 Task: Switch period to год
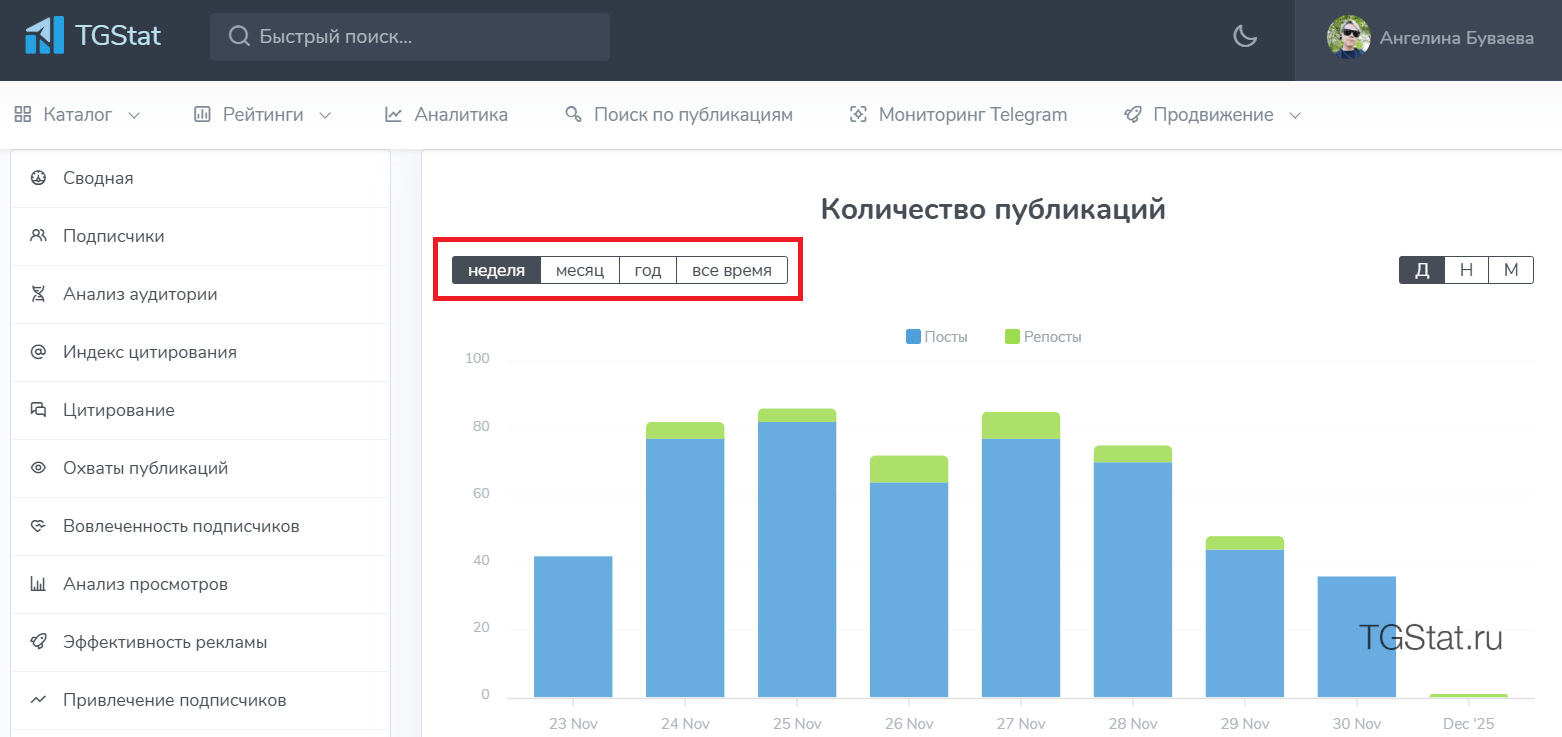tap(648, 270)
